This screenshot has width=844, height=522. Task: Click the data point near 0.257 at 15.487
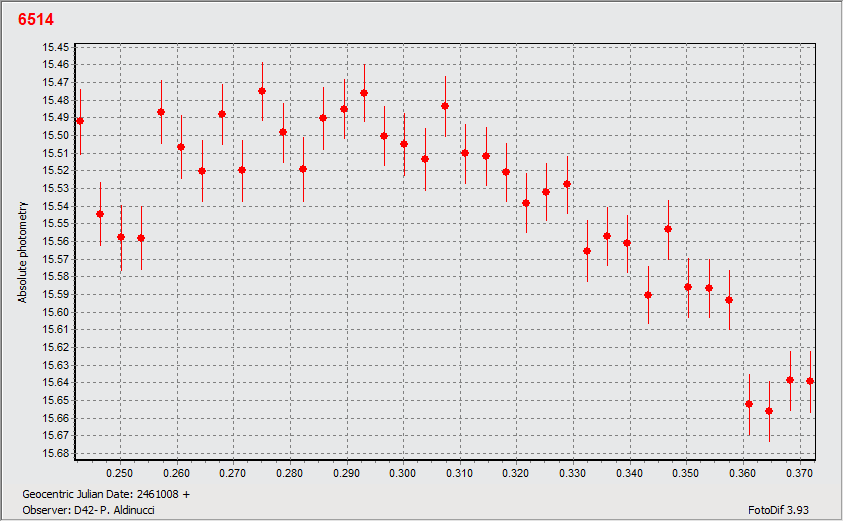coord(161,112)
